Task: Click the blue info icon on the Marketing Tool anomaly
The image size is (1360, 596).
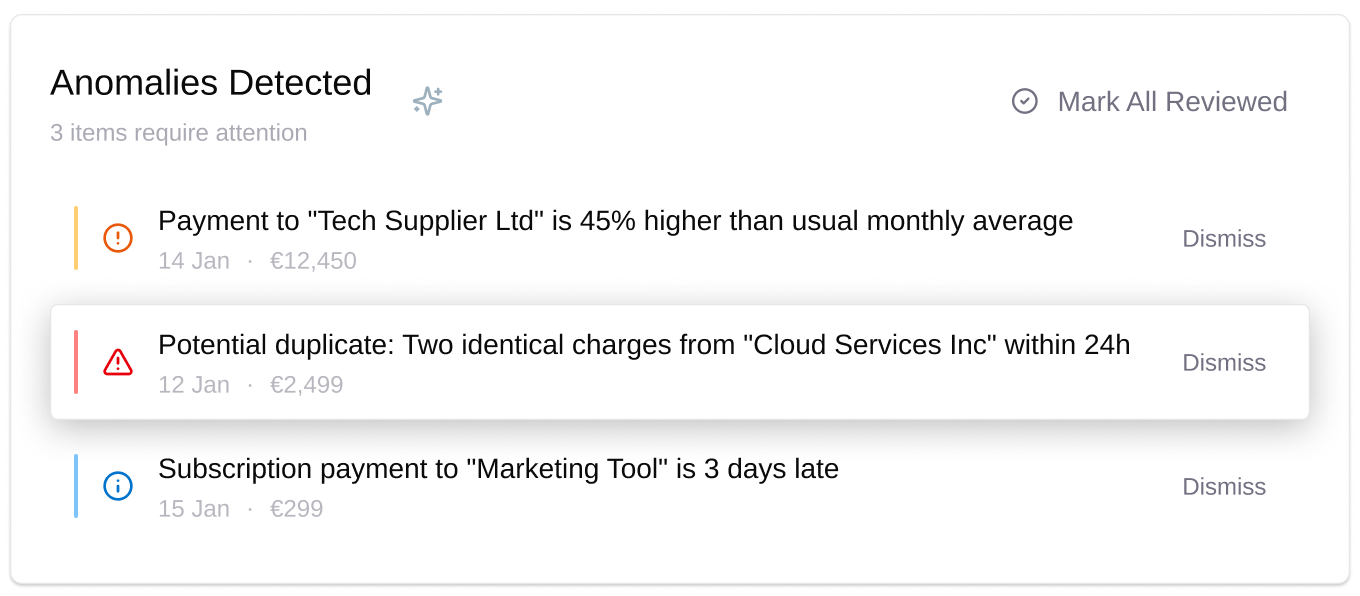Action: click(118, 486)
